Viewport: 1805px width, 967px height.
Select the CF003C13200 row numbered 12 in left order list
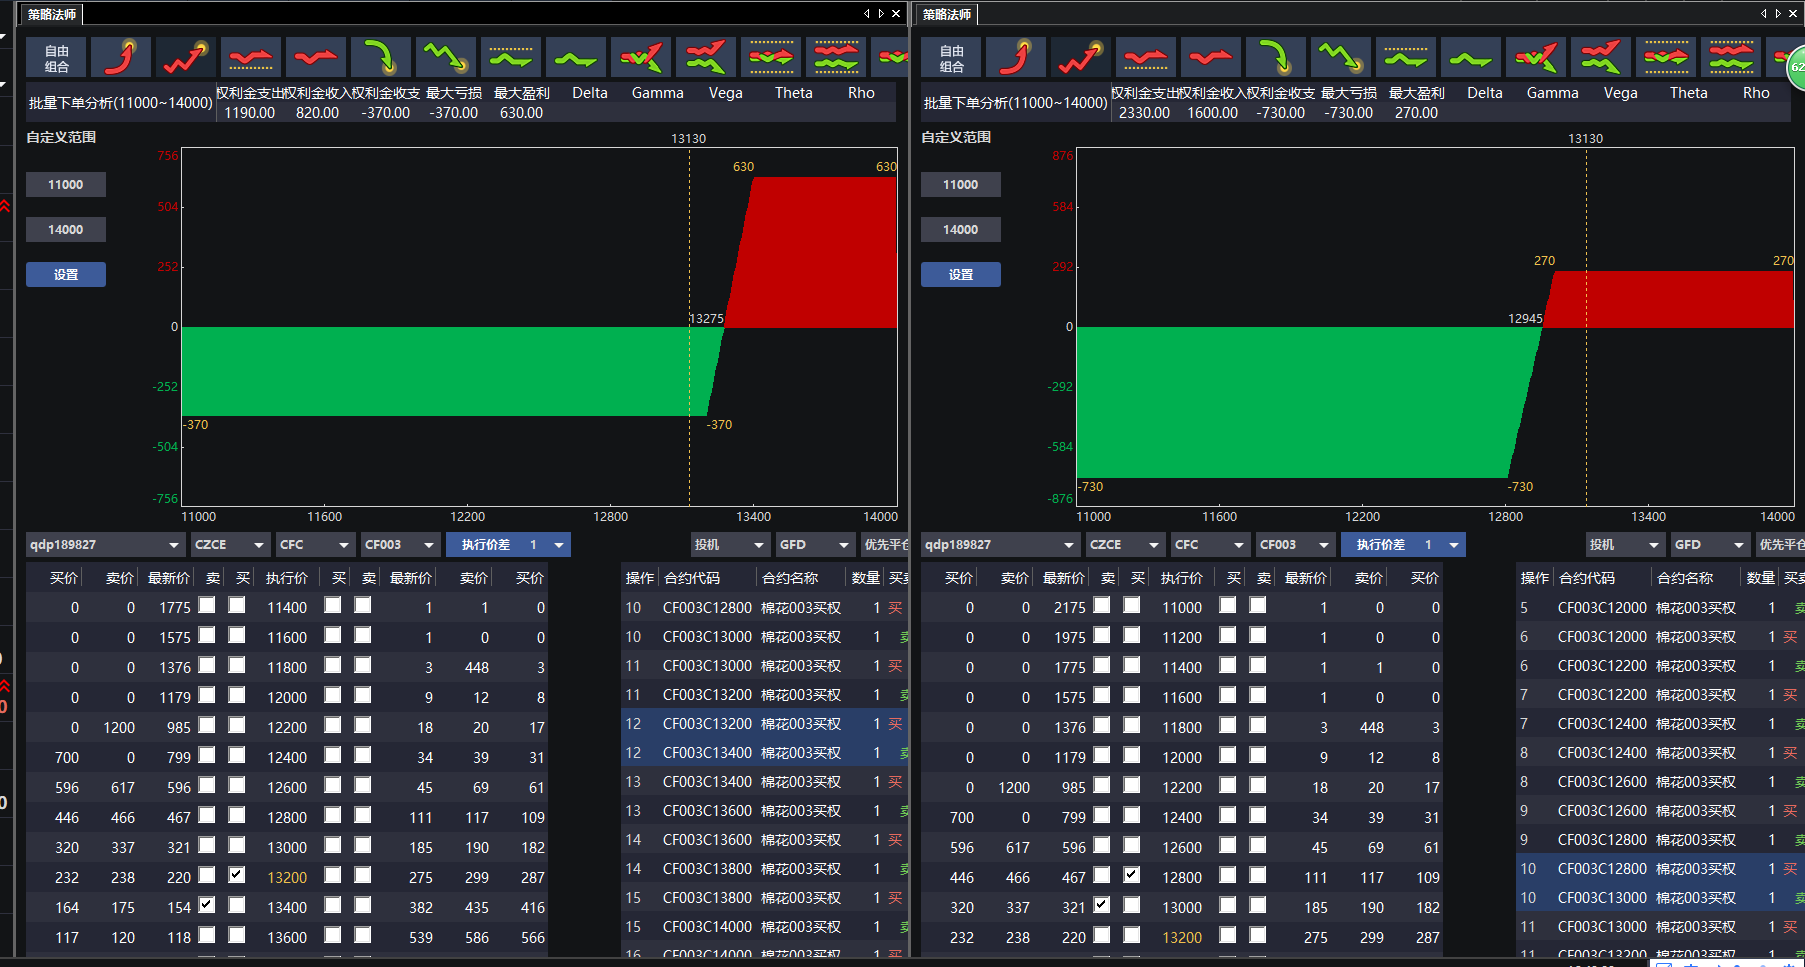[x=765, y=724]
